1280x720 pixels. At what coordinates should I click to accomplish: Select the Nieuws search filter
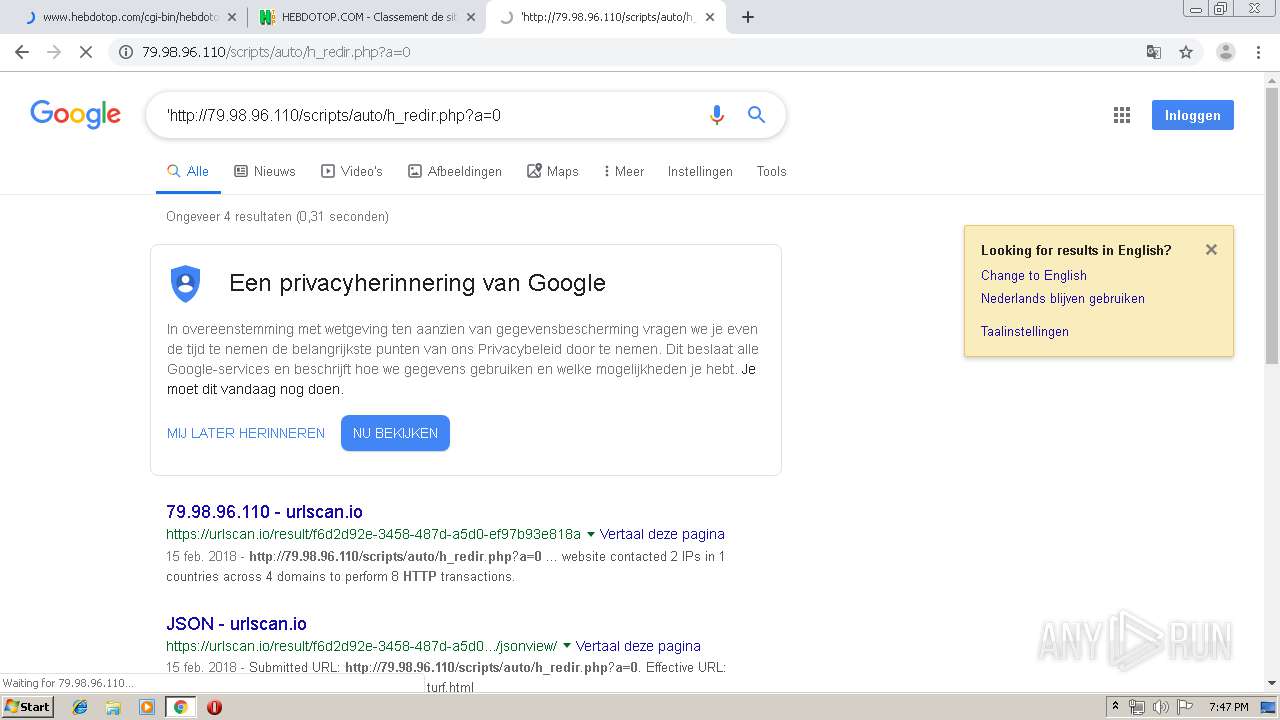tap(265, 171)
